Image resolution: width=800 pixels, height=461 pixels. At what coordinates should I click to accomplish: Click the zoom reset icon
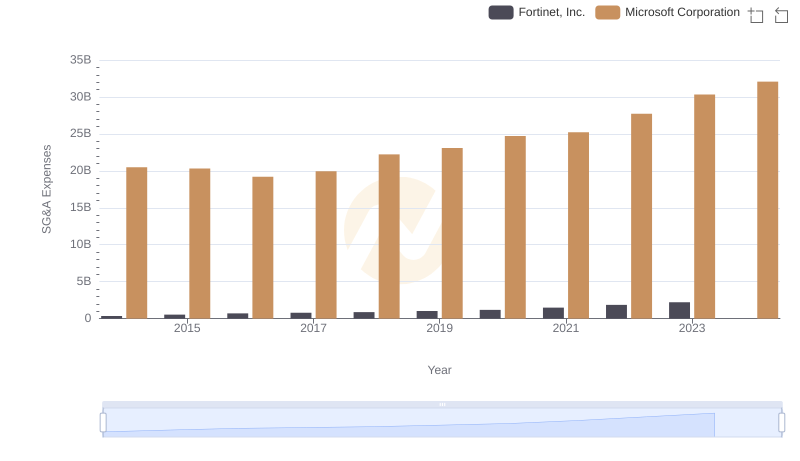[x=781, y=15]
